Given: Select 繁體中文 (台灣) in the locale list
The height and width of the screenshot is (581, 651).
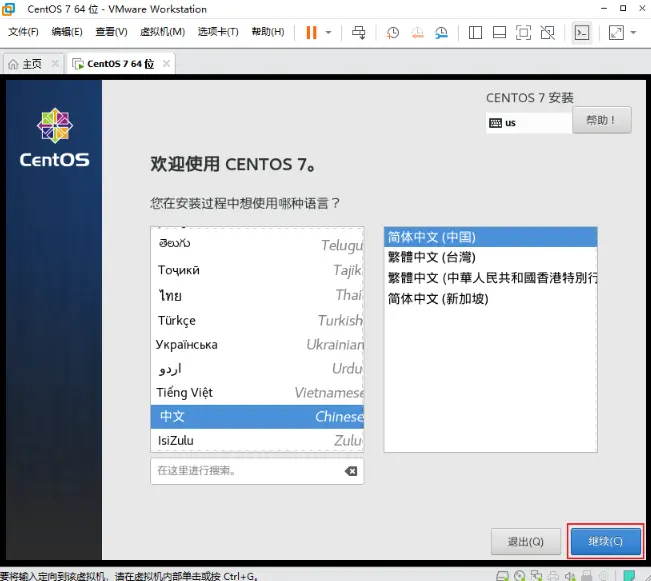Looking at the screenshot, I should point(431,257).
